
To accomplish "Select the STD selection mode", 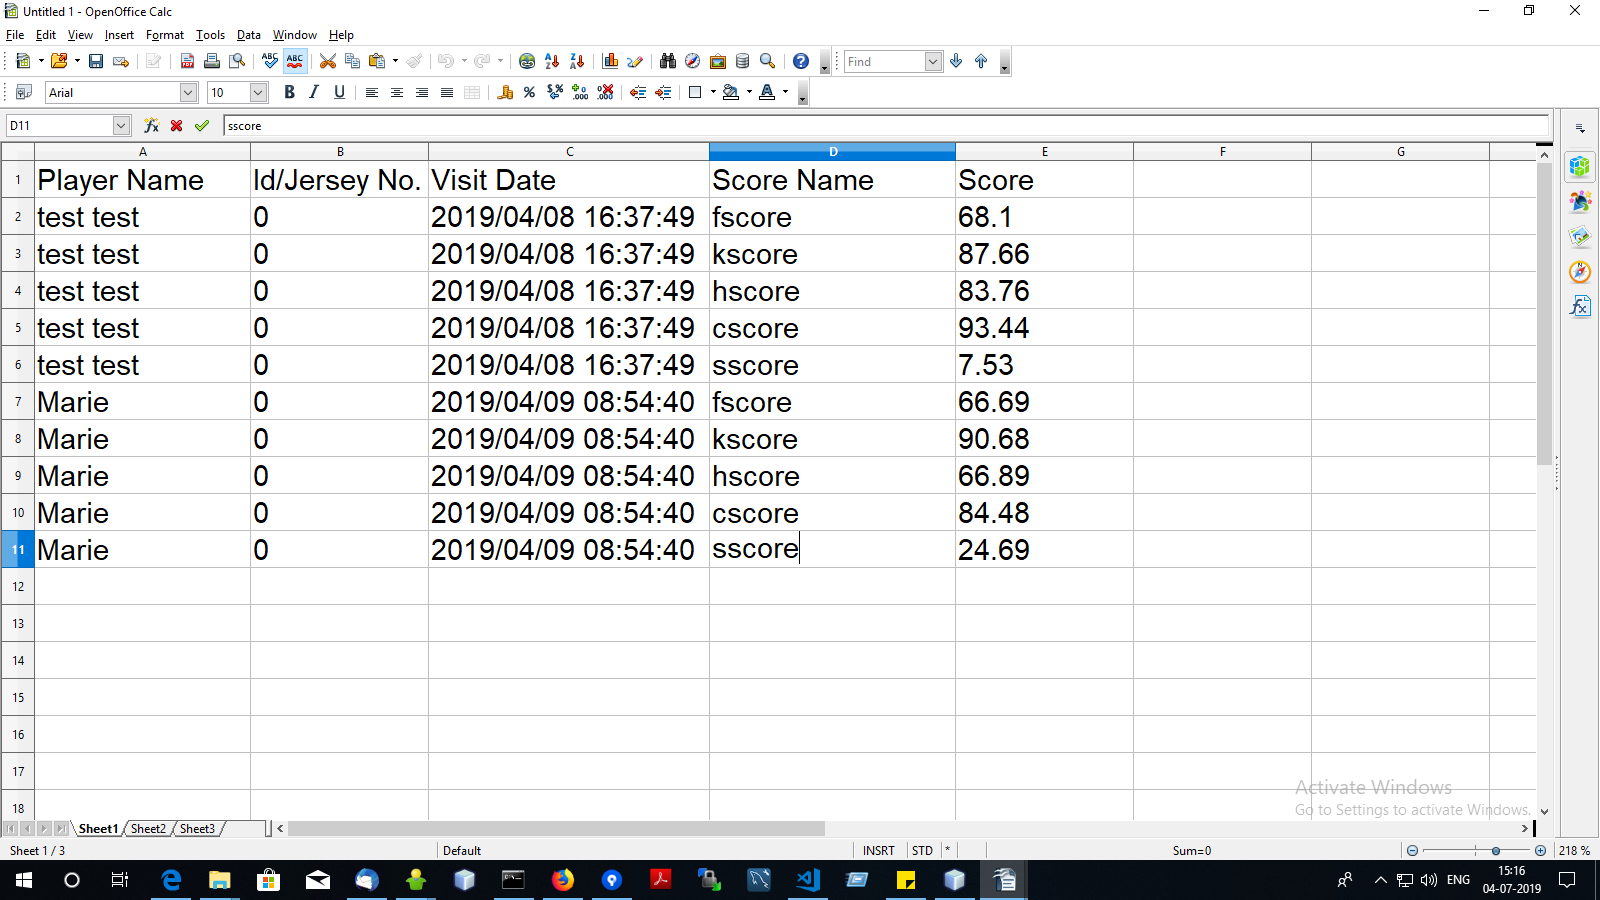I will [x=922, y=851].
